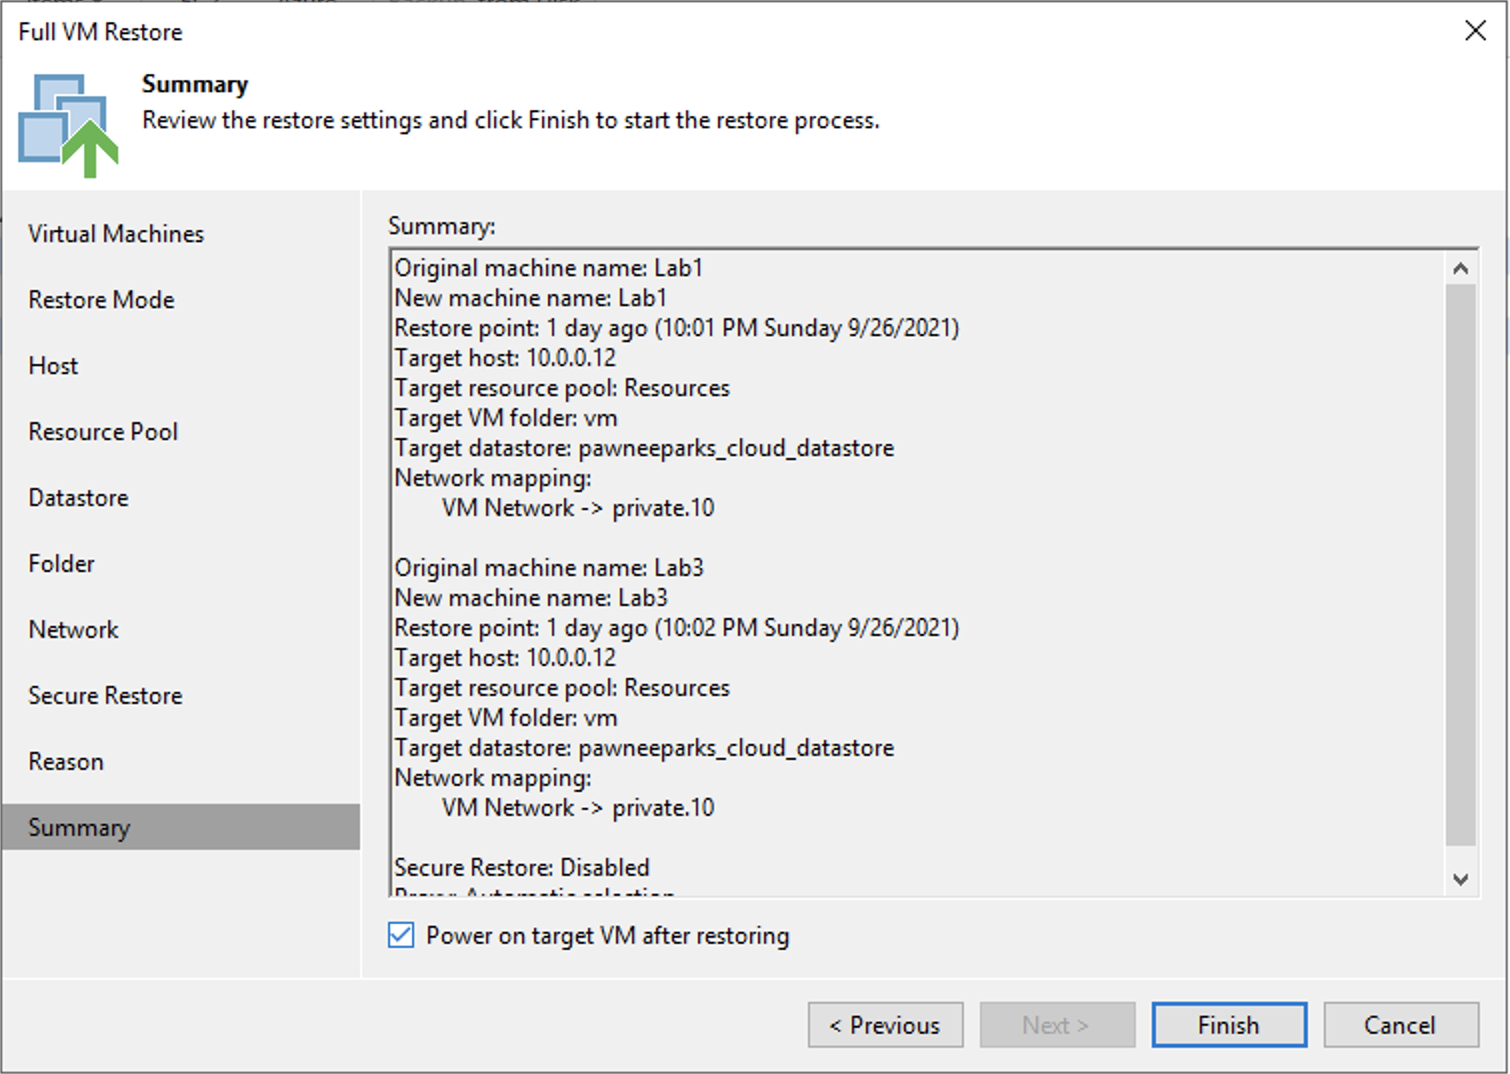The image size is (1510, 1074).
Task: Select the Reason step
Action: (x=66, y=761)
